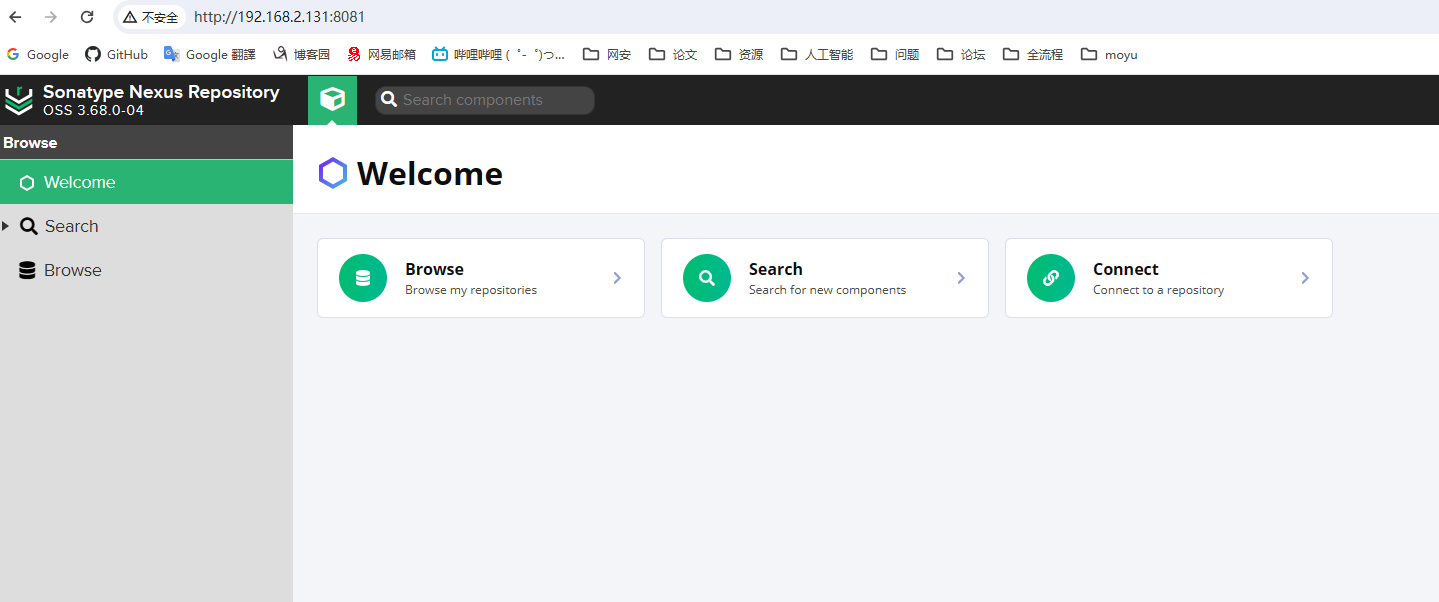Open the Google 翻譯 bookmark
Image resolution: width=1439 pixels, height=602 pixels.
pos(211,55)
